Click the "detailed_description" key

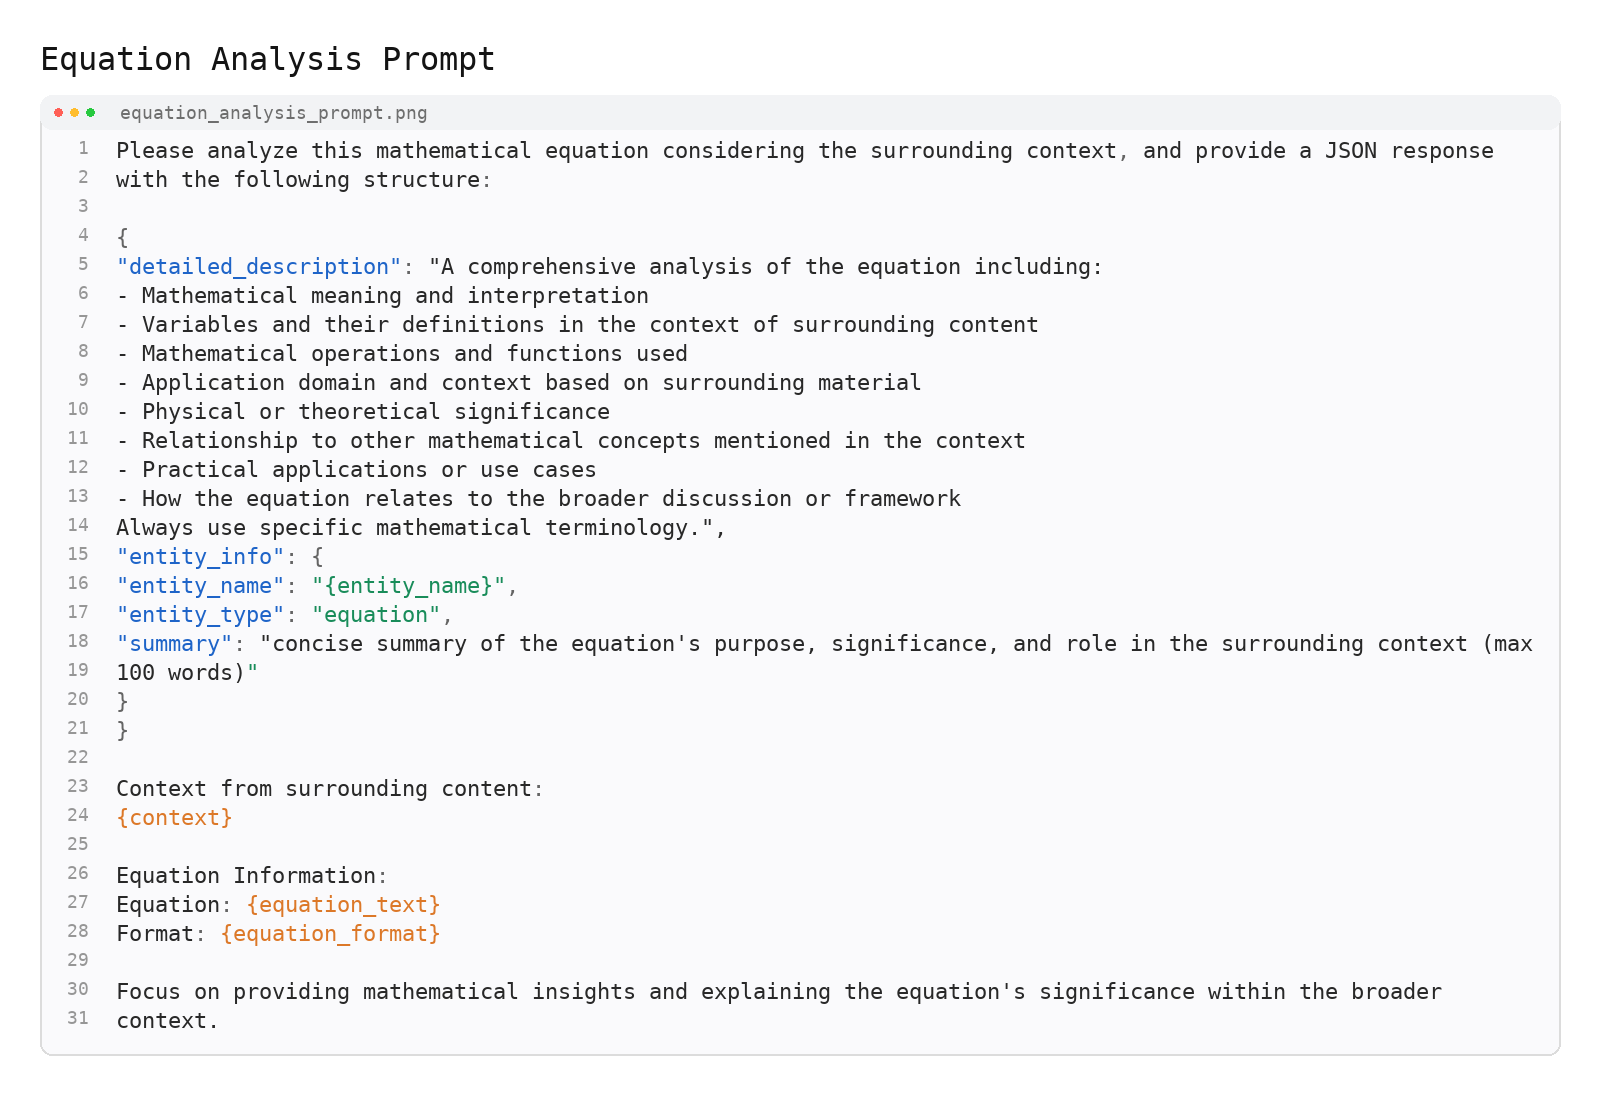click(258, 267)
